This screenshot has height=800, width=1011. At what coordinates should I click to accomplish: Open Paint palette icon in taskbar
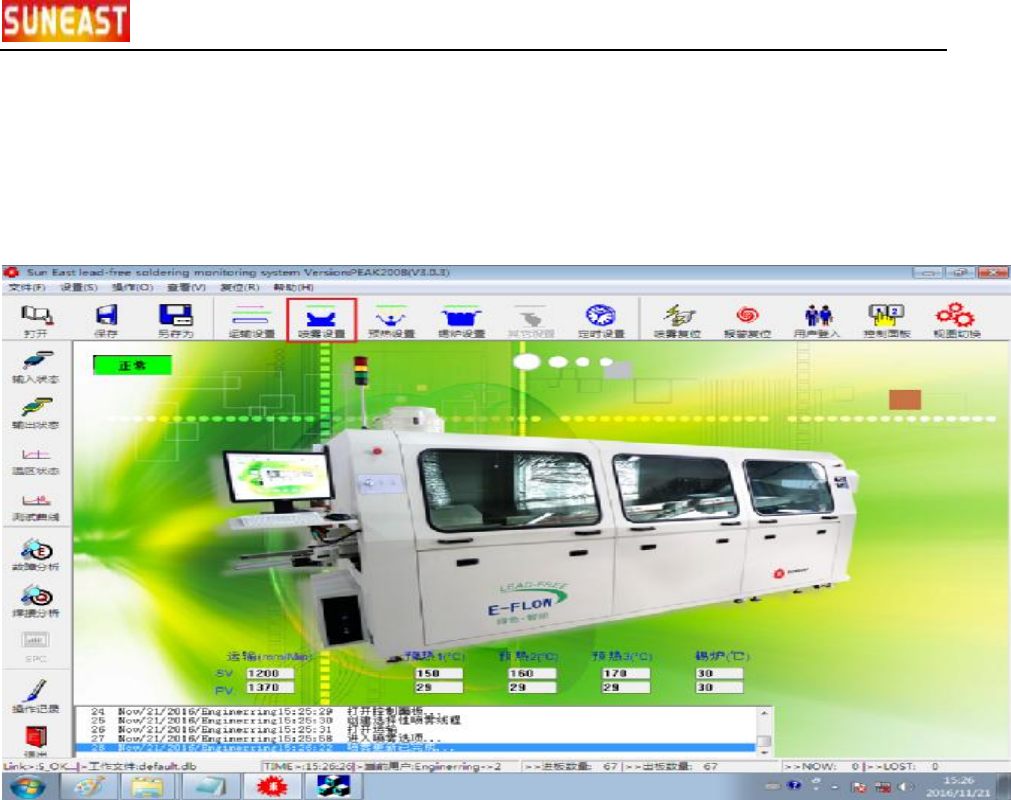(x=90, y=787)
